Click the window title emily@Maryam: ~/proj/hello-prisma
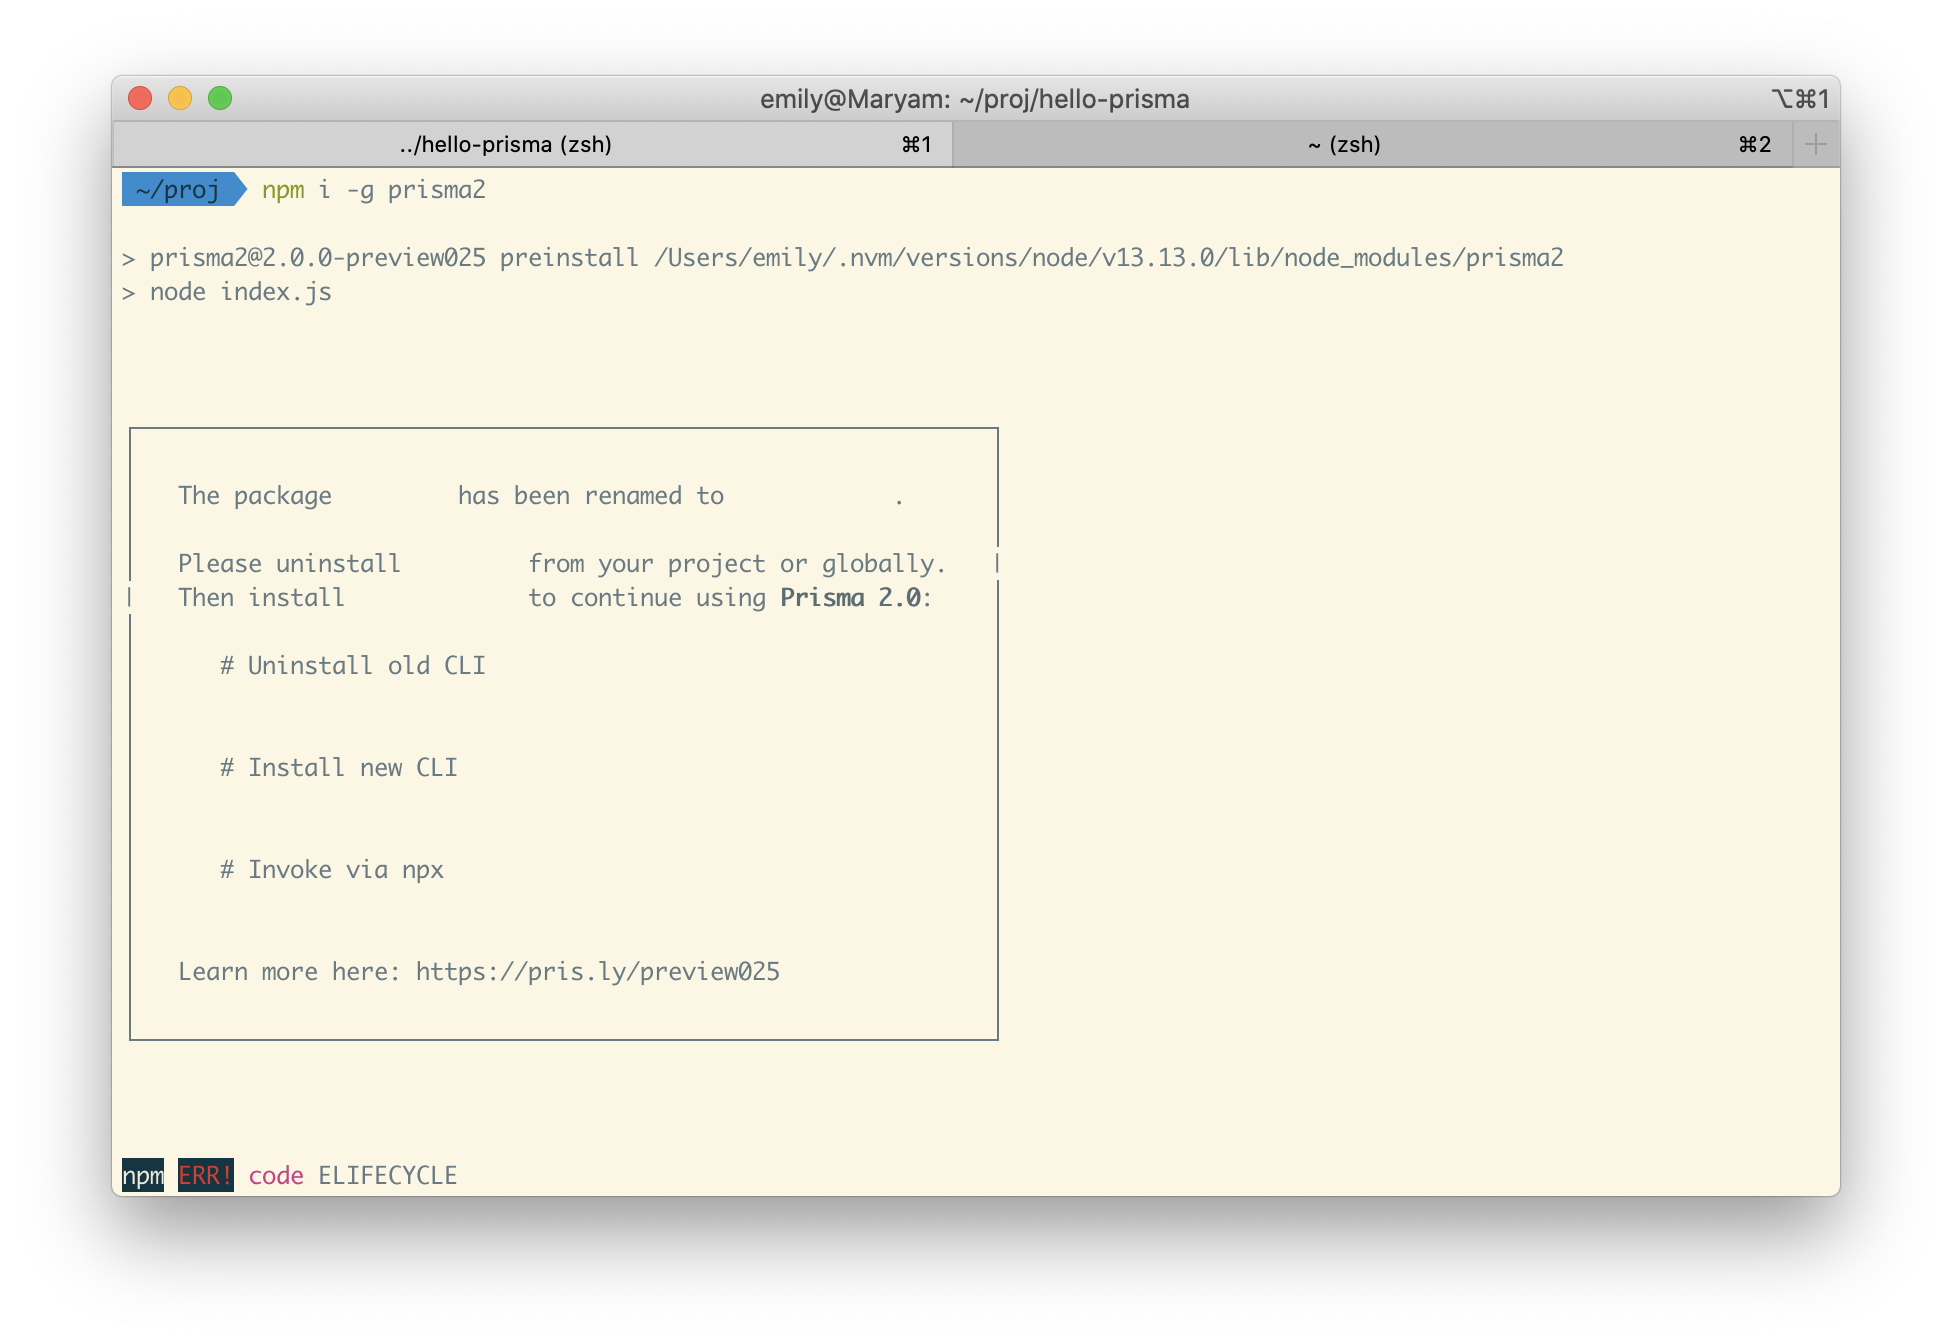Image resolution: width=1952 pixels, height=1344 pixels. pos(975,100)
